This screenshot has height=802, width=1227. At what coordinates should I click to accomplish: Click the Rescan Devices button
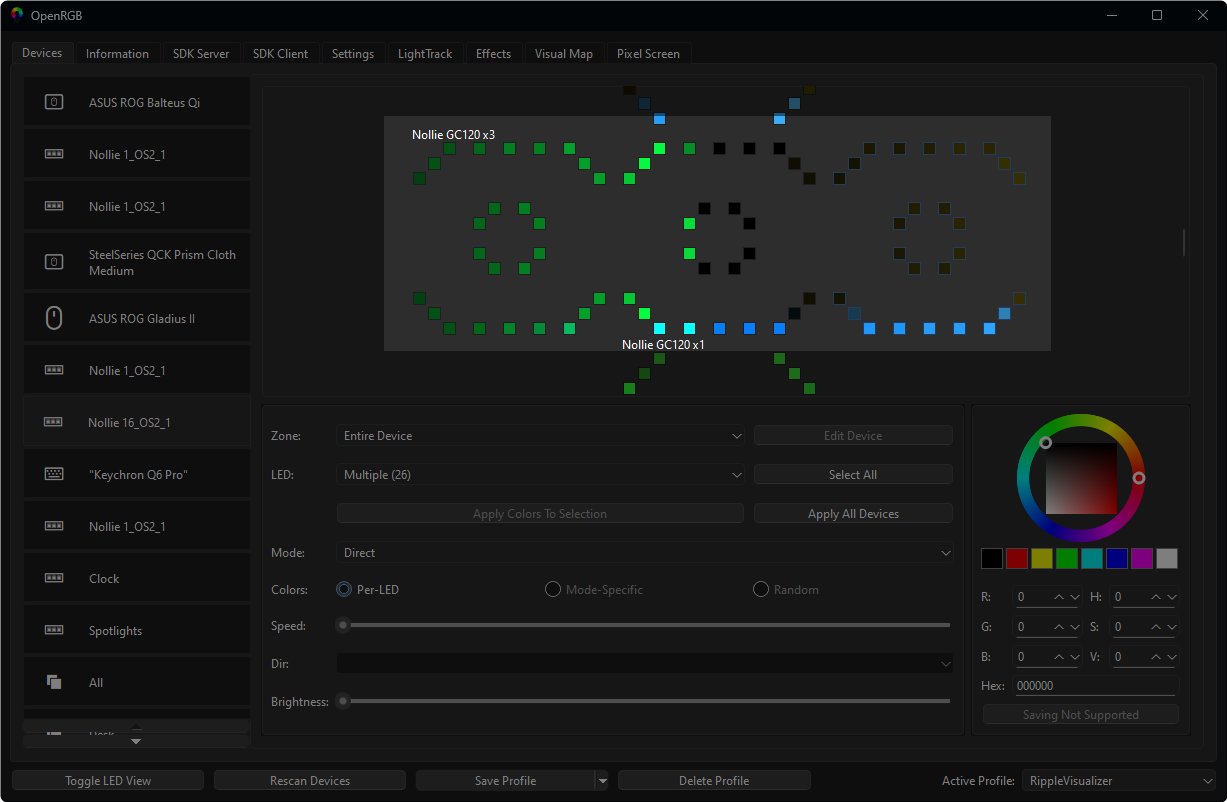[310, 781]
